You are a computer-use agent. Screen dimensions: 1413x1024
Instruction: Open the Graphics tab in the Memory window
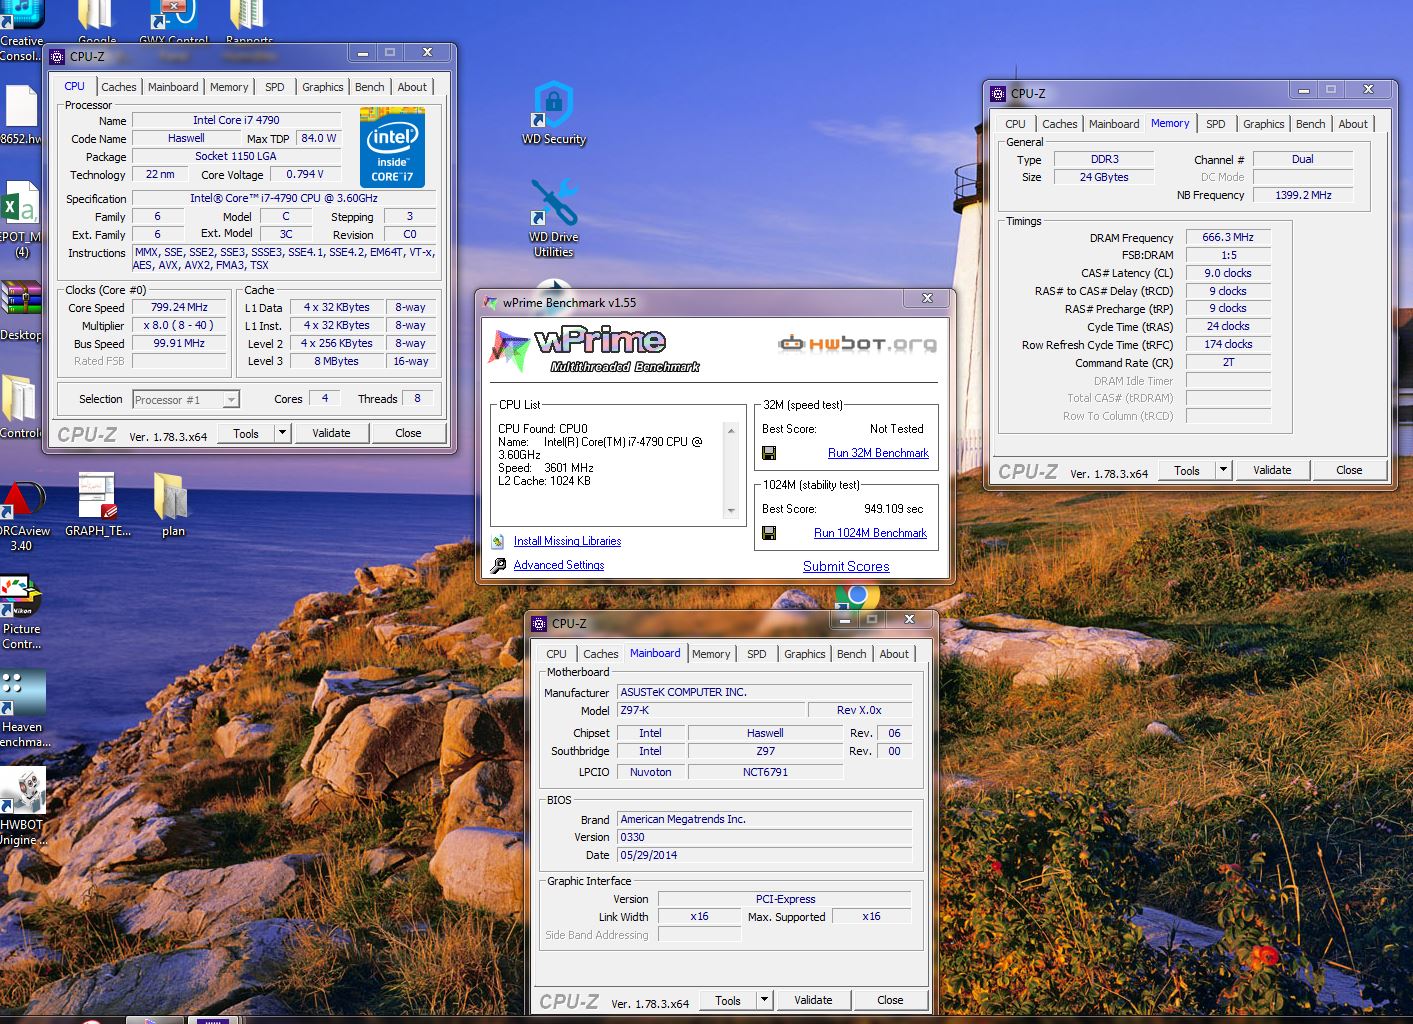point(1263,124)
